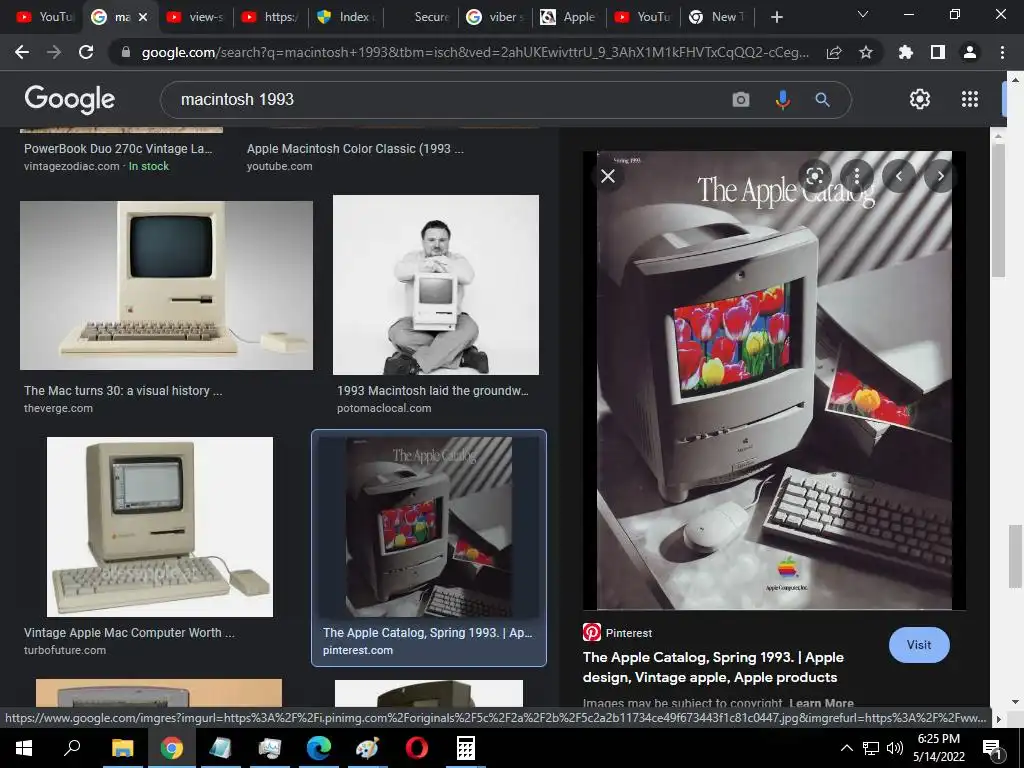Reload the current Google Images page

pyautogui.click(x=86, y=52)
